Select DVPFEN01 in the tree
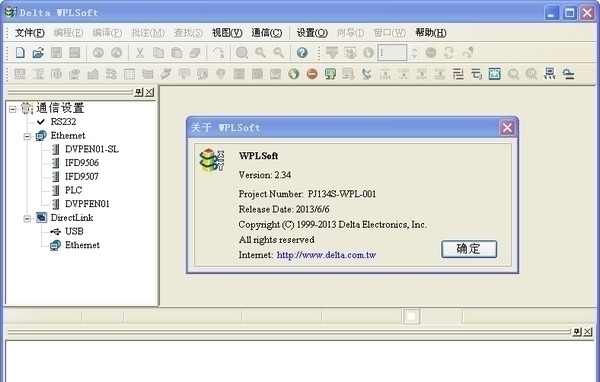 87,204
